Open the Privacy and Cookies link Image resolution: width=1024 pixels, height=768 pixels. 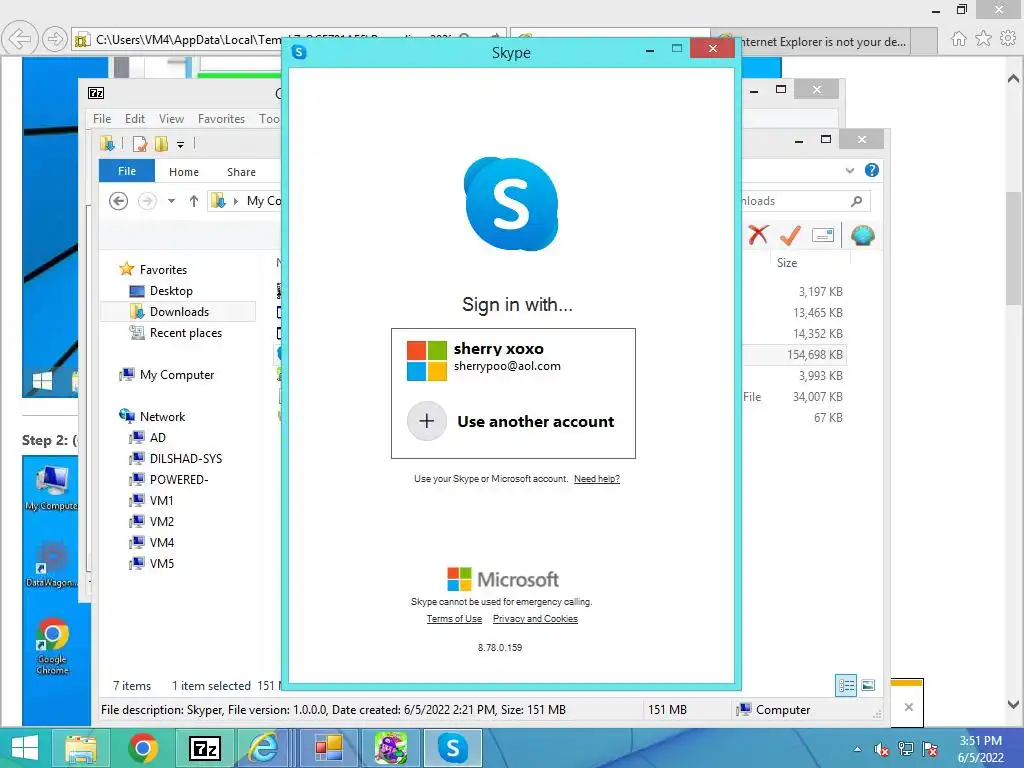[535, 618]
